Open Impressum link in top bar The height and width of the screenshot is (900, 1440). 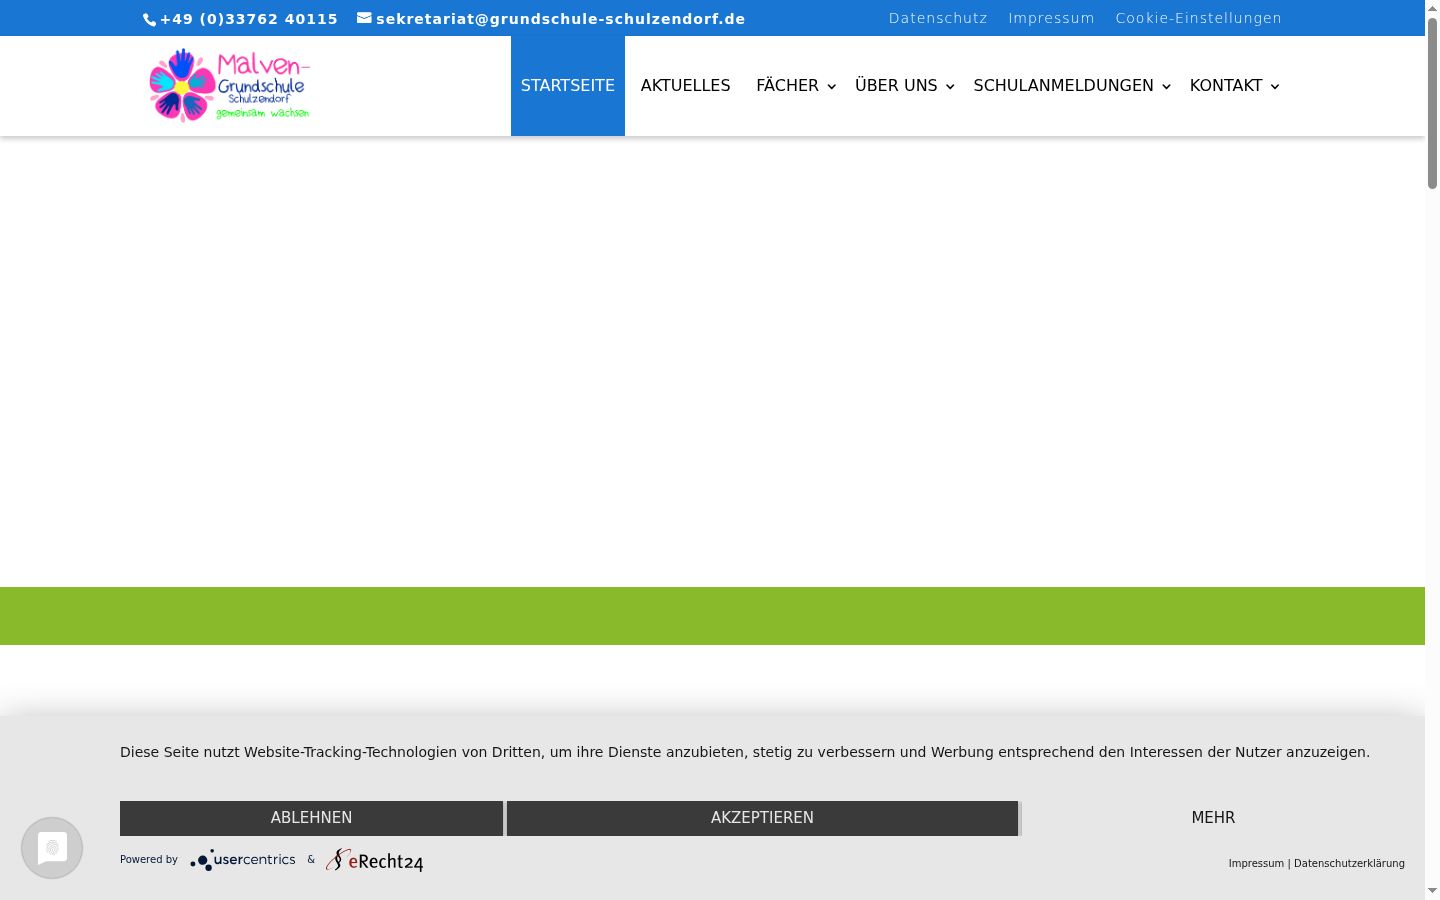pyautogui.click(x=1051, y=18)
